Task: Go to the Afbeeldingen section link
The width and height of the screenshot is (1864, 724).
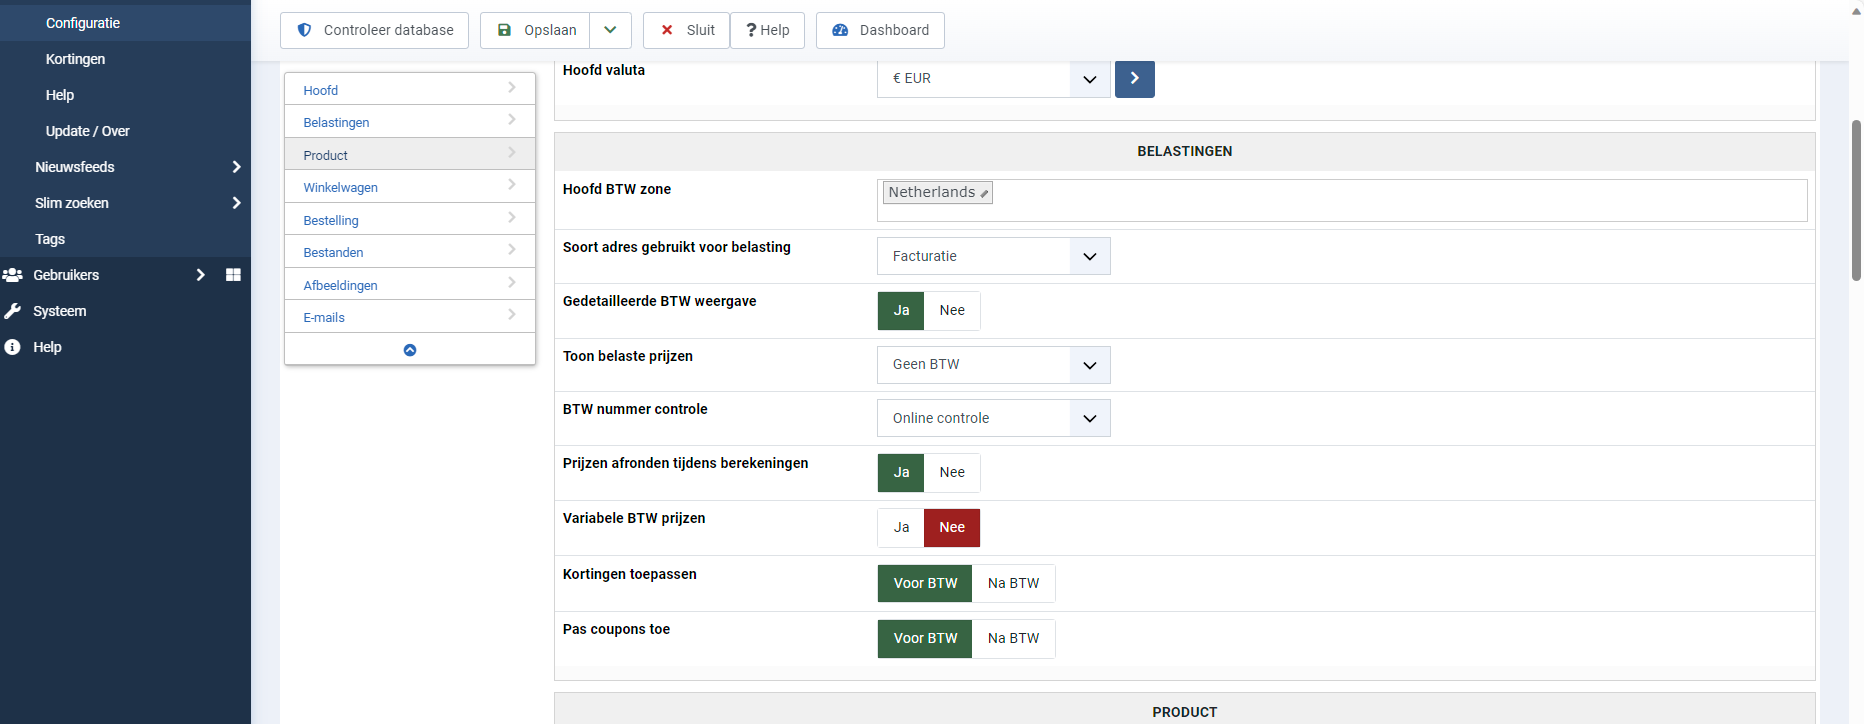Action: [341, 286]
